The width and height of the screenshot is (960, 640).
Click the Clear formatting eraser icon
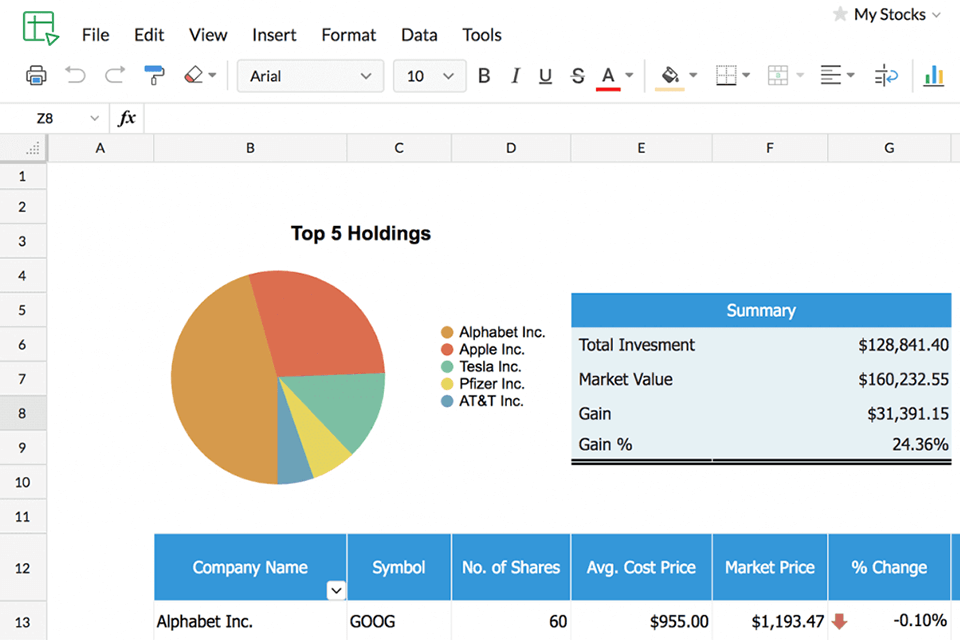click(193, 75)
